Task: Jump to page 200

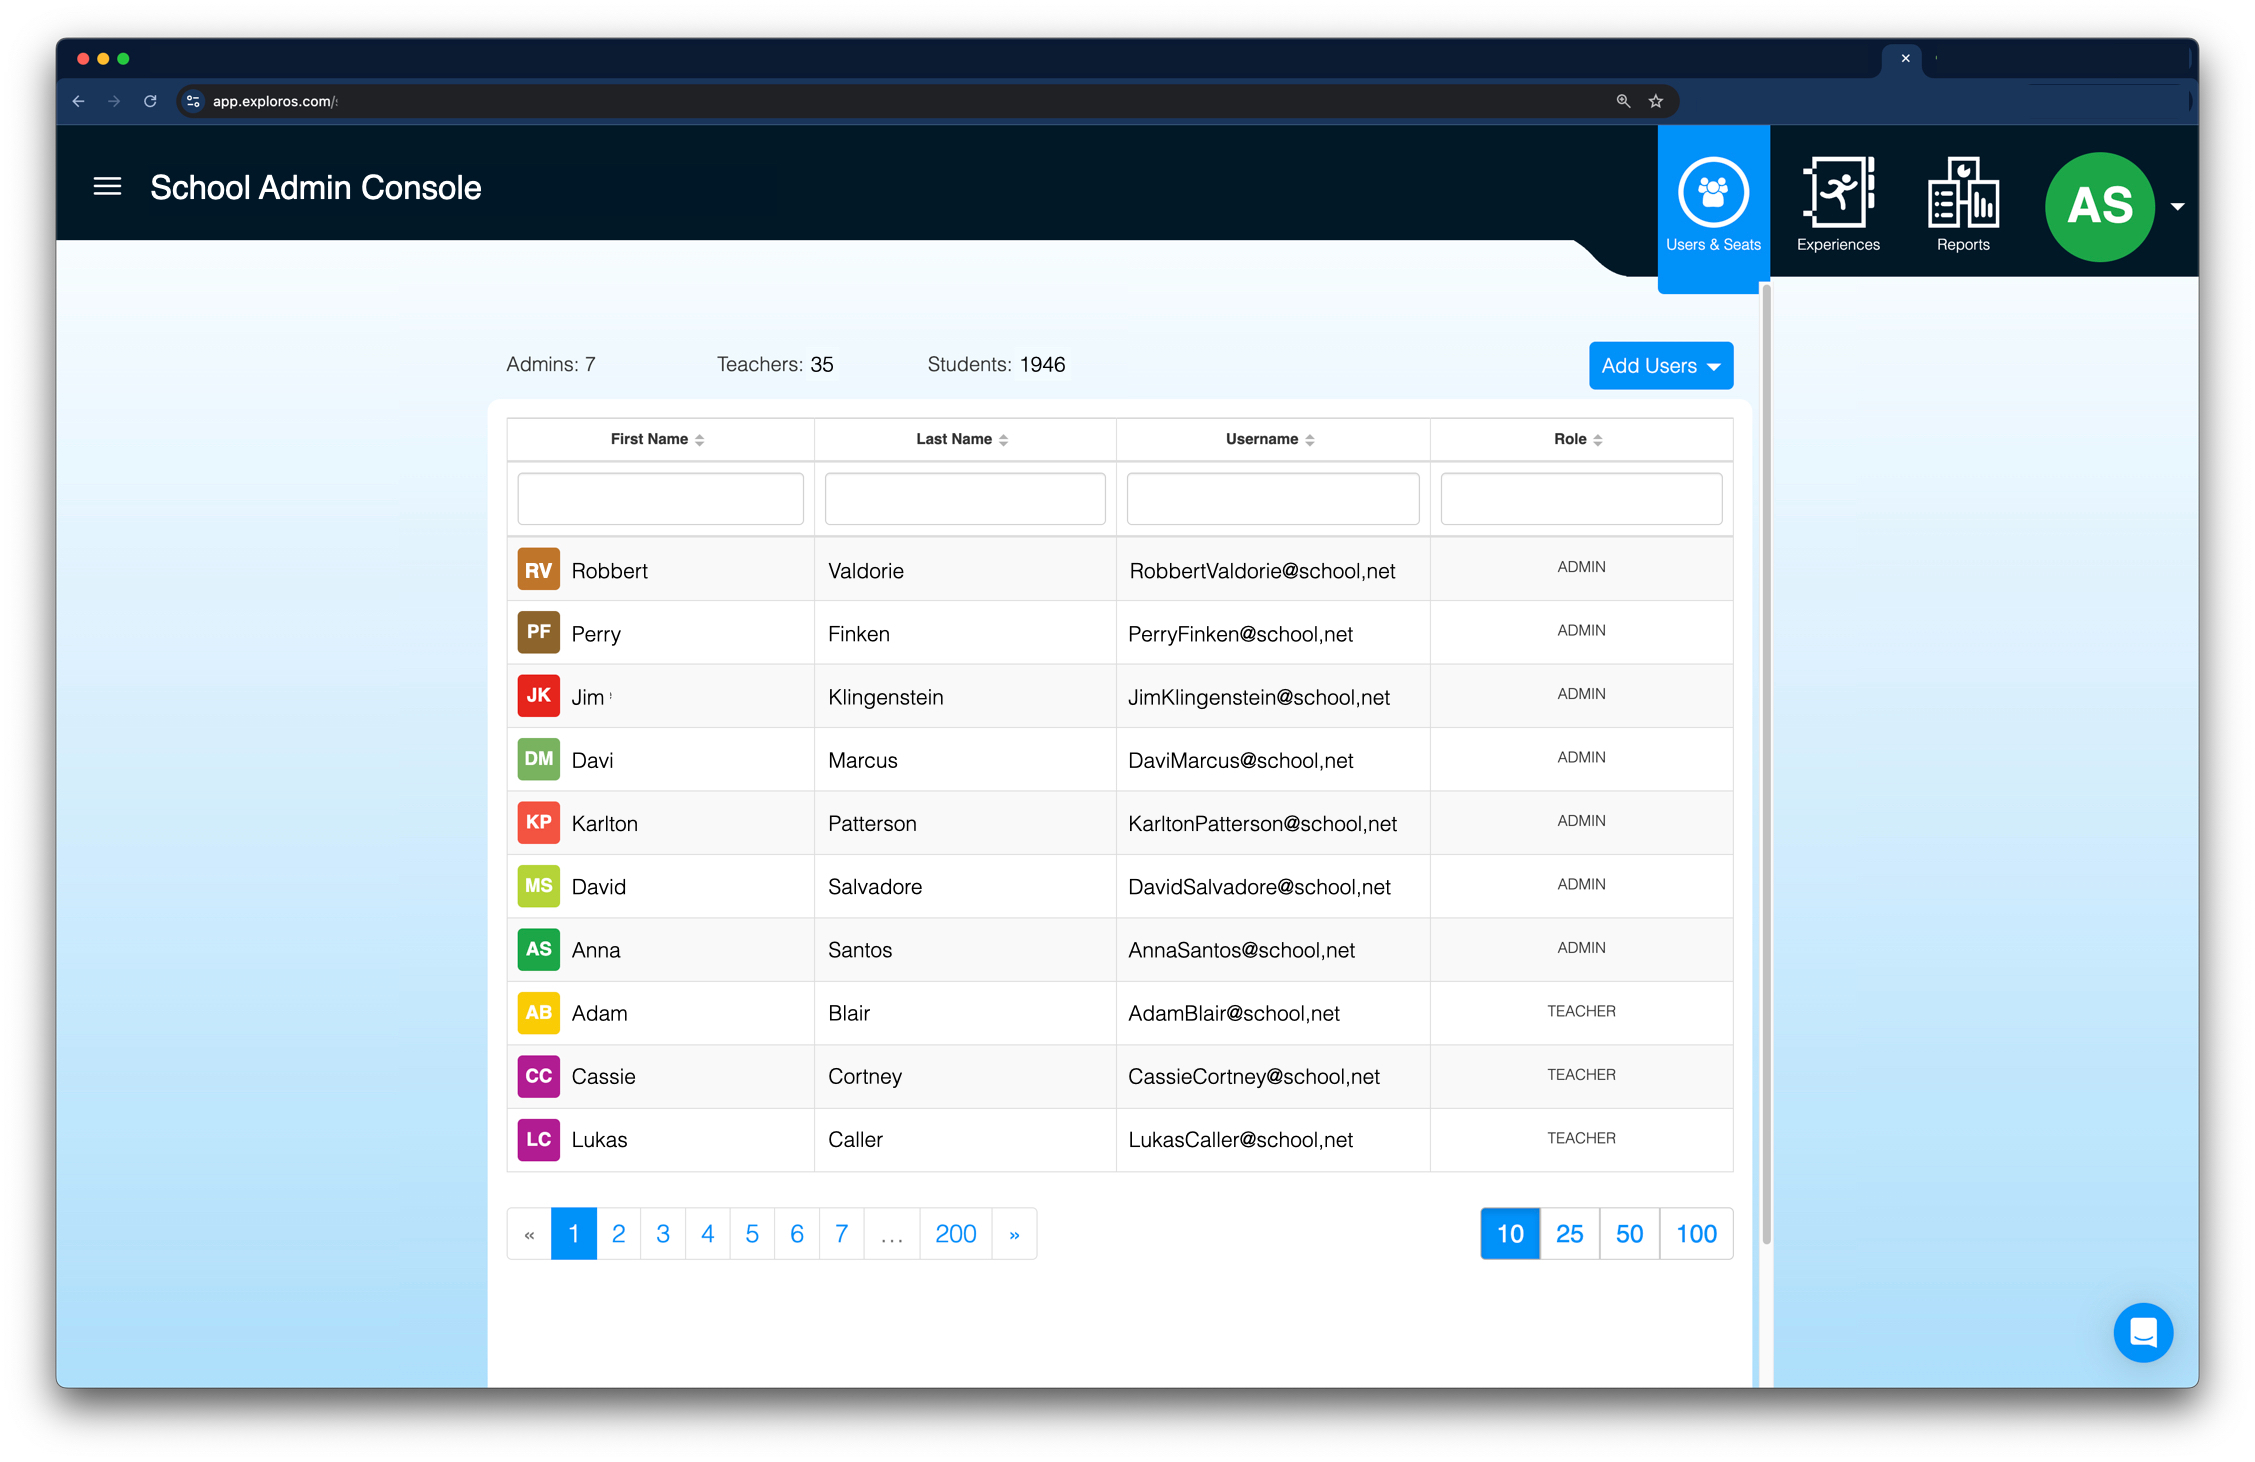Action: pyautogui.click(x=954, y=1233)
